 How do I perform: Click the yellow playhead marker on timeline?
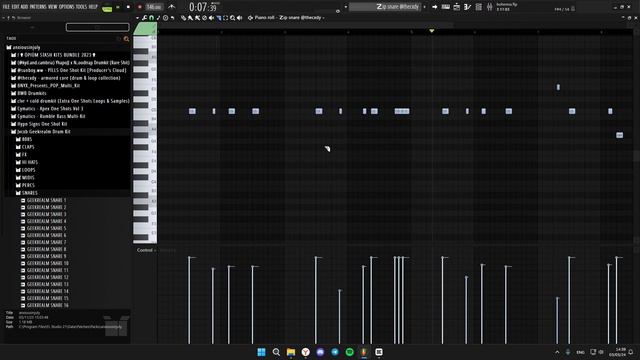[431, 31]
